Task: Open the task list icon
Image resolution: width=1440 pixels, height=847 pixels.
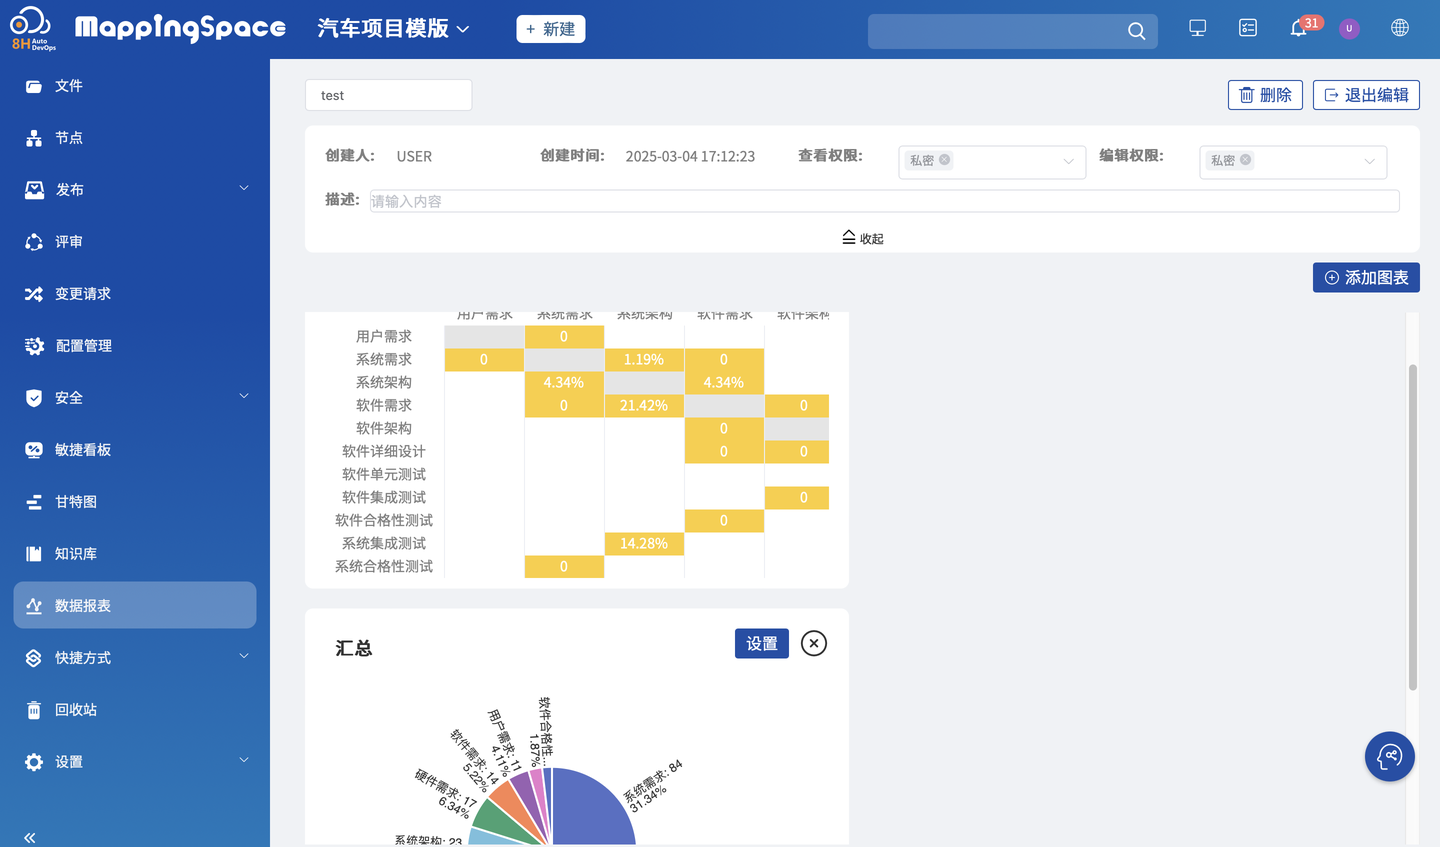Action: click(x=1248, y=28)
